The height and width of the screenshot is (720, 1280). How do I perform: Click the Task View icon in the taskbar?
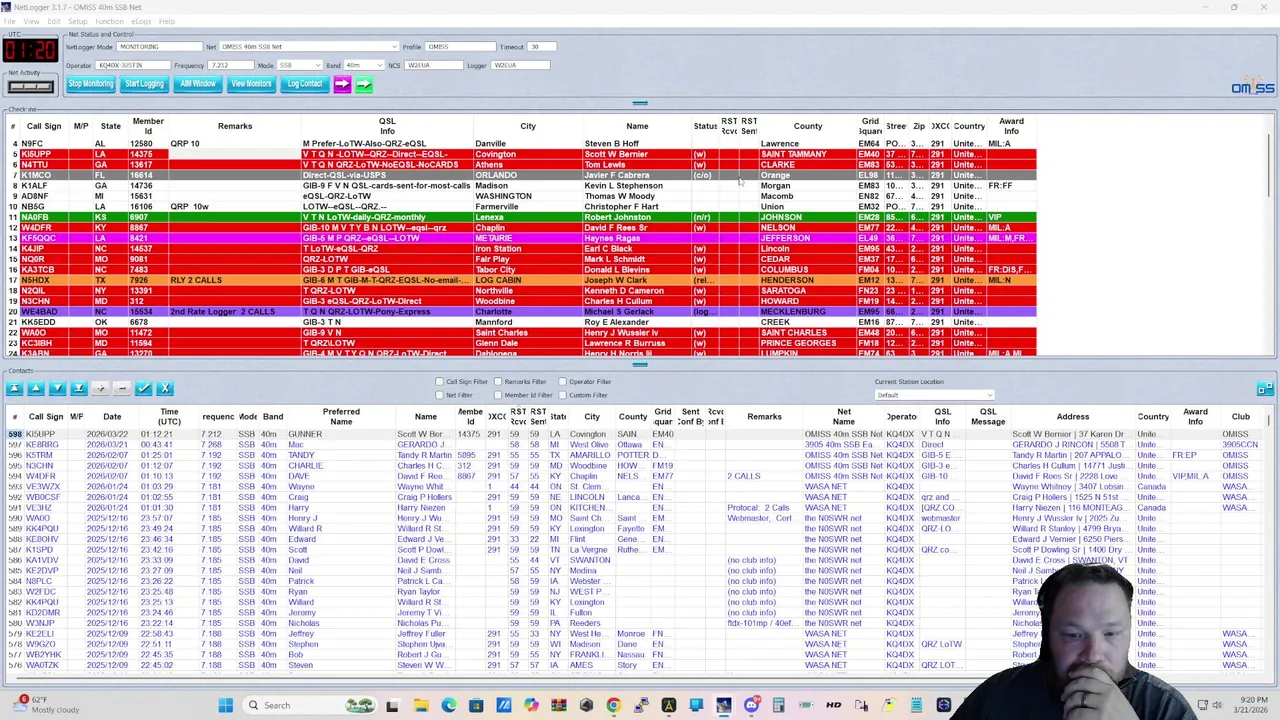392,705
